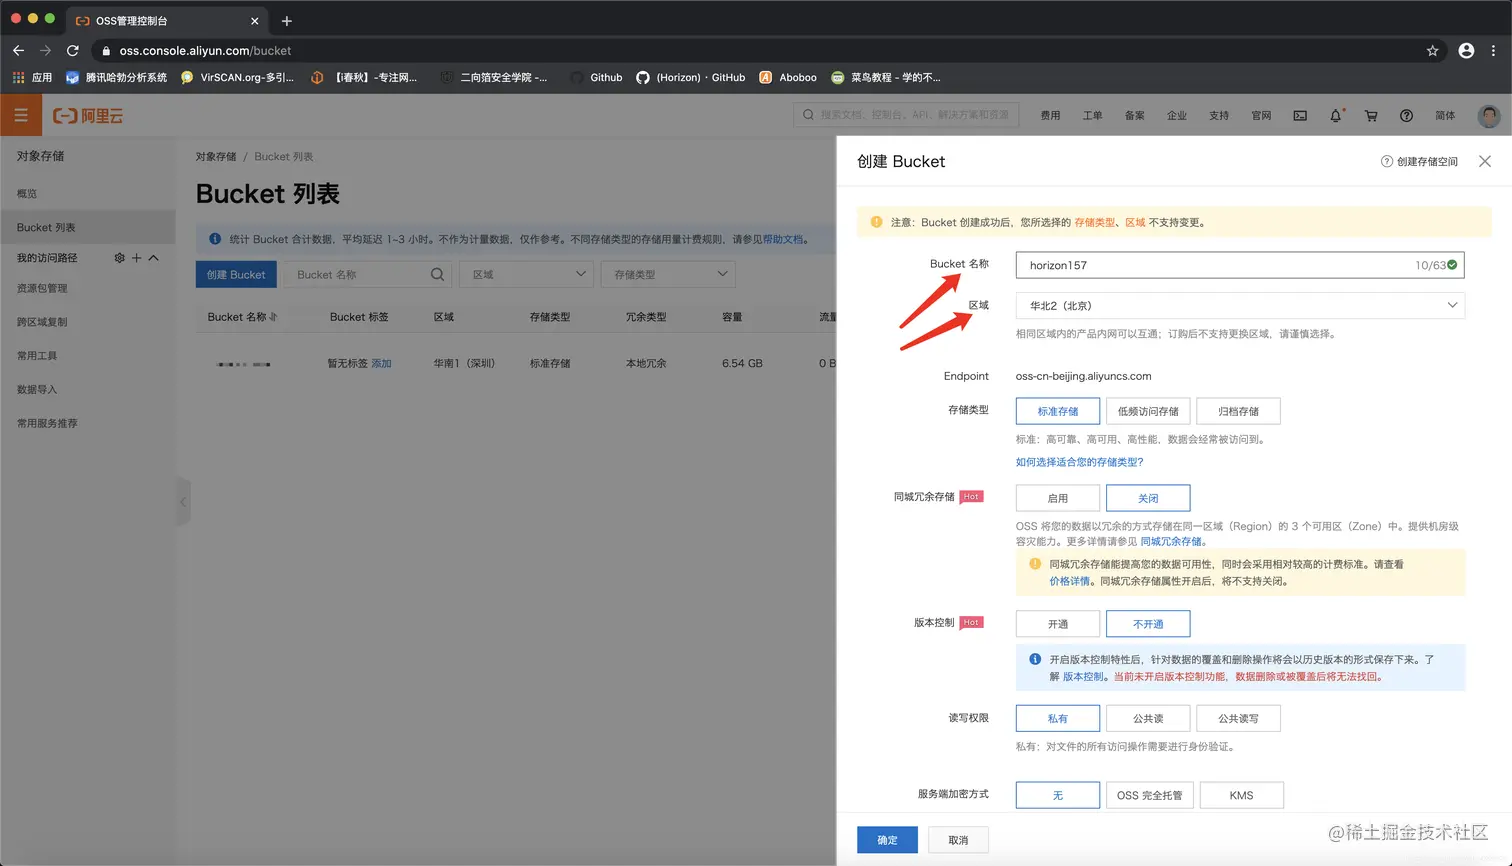The height and width of the screenshot is (866, 1512).
Task: Open the 工单 menu
Action: pos(1092,116)
